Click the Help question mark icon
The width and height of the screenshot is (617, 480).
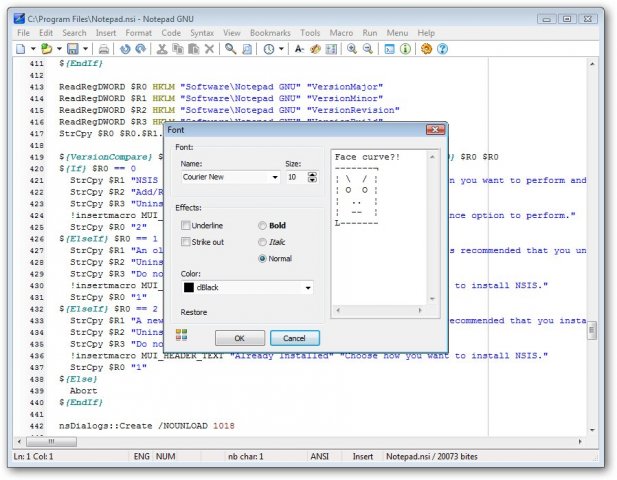pyautogui.click(x=442, y=48)
